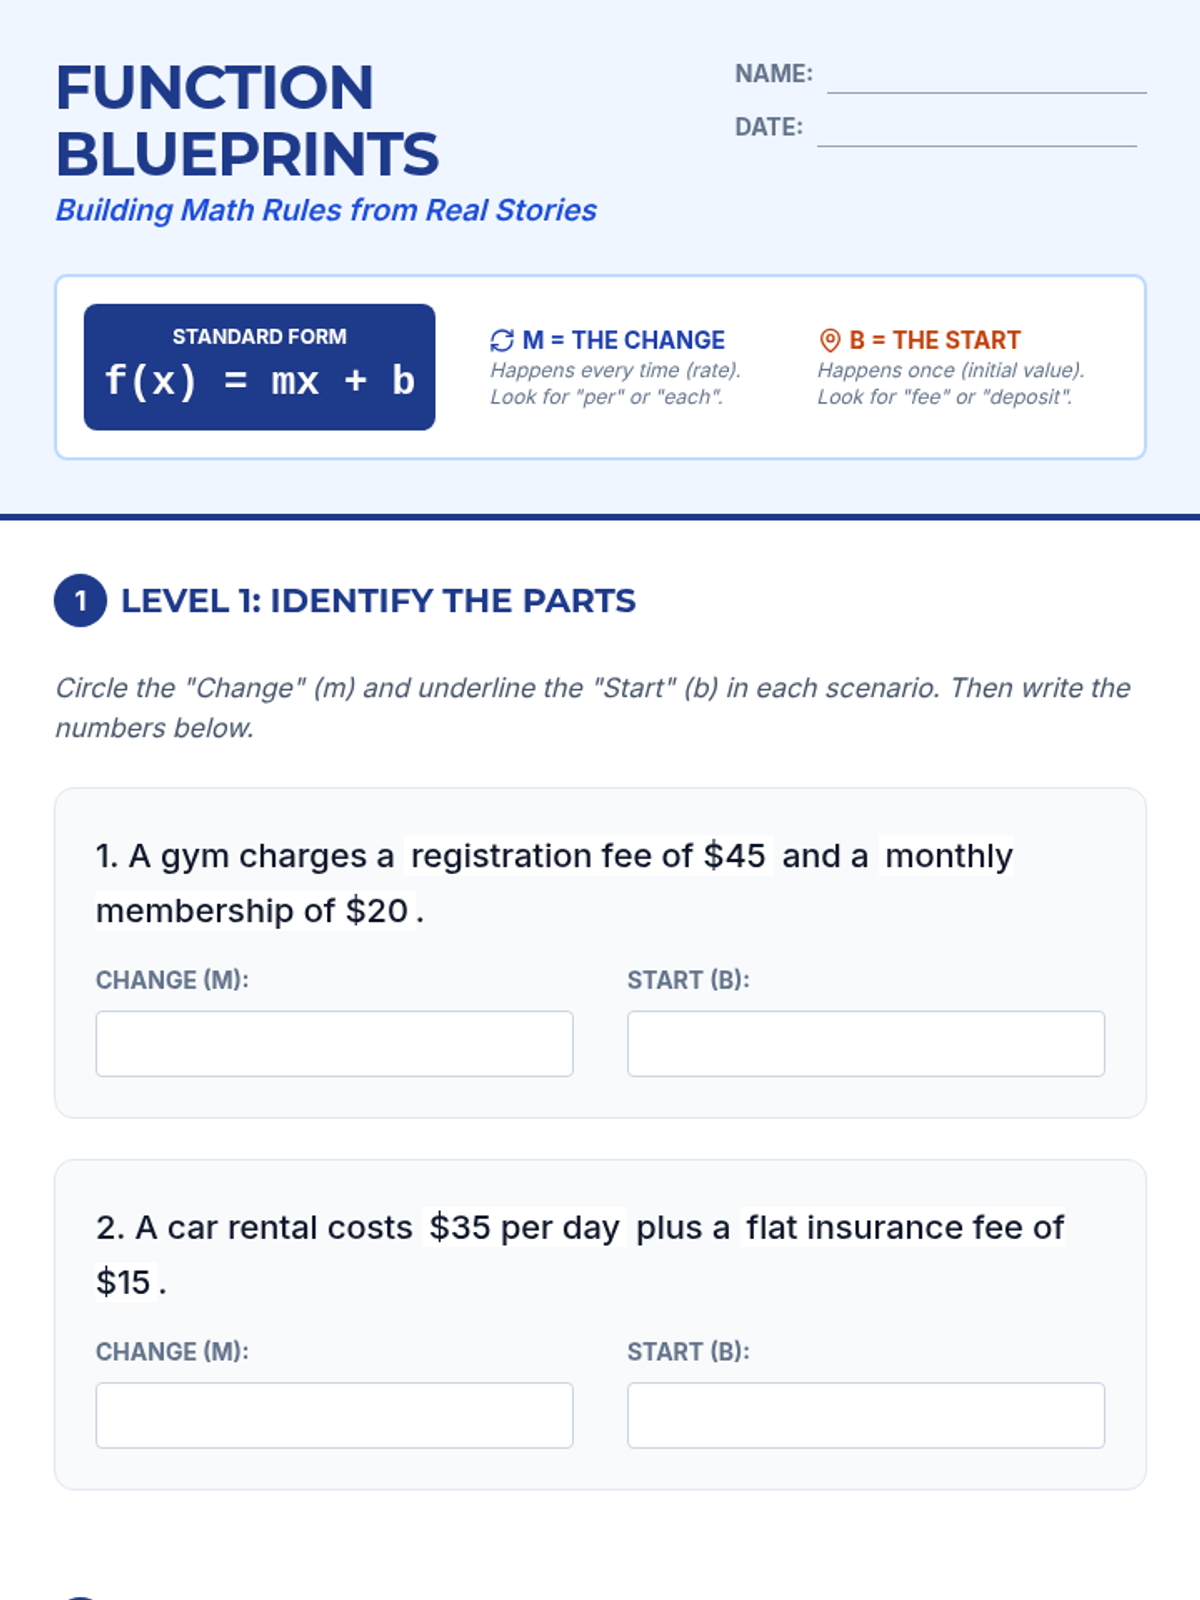Click the location pin icon beside B = THE START

(x=830, y=341)
